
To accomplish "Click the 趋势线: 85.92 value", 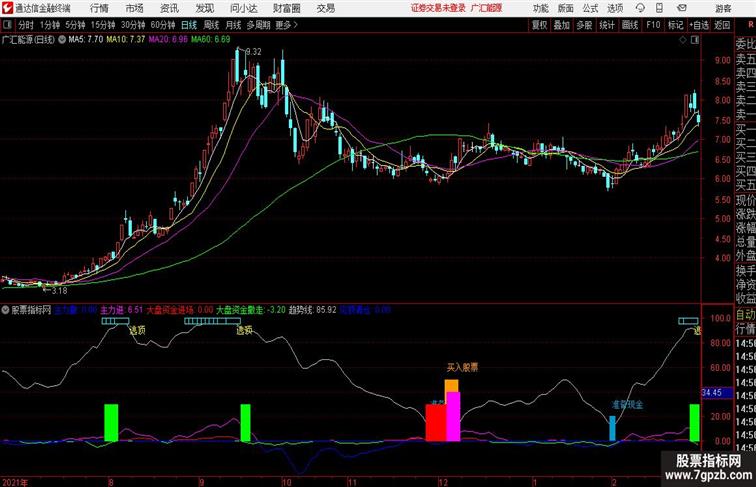I will [x=312, y=310].
